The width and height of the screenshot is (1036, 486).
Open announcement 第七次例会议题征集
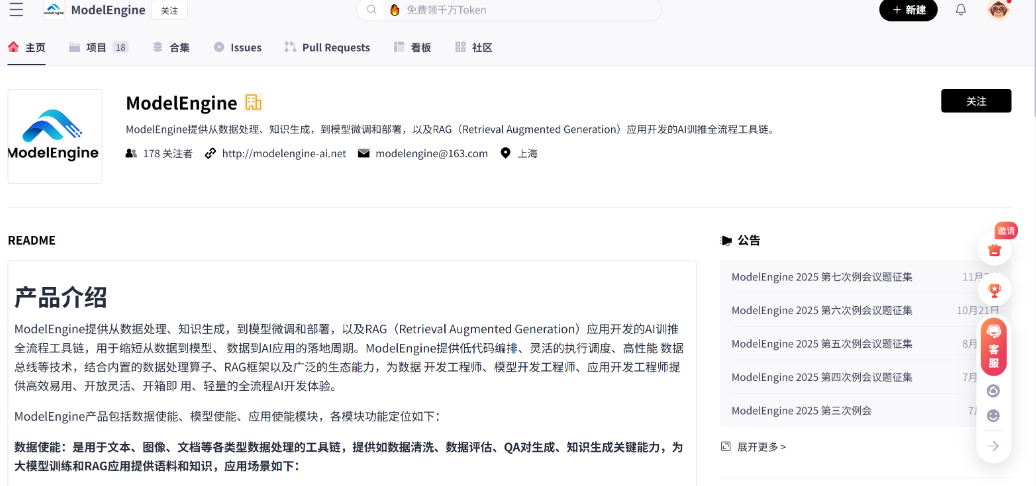pyautogui.click(x=822, y=277)
